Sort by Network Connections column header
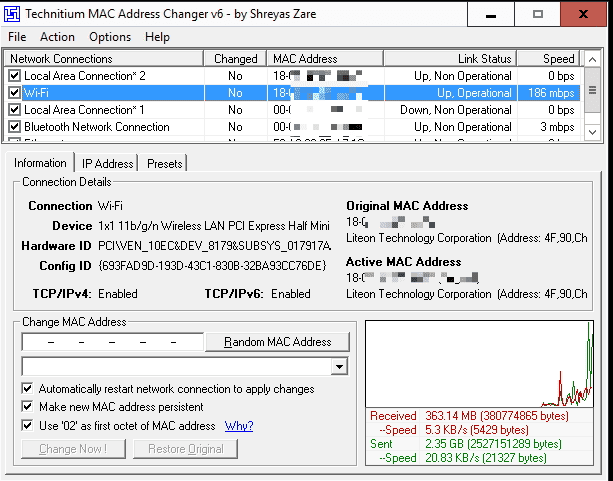The height and width of the screenshot is (481, 613). pos(104,59)
